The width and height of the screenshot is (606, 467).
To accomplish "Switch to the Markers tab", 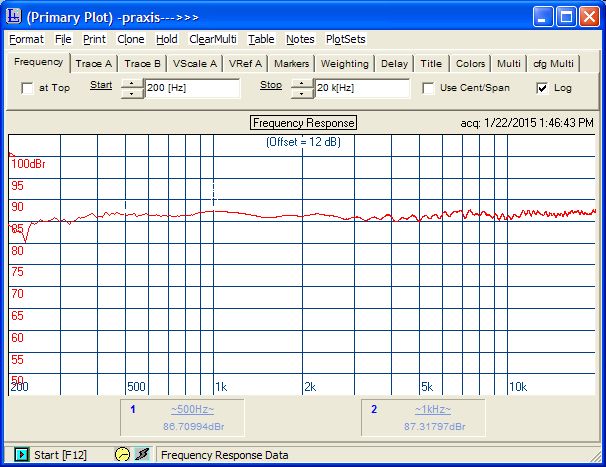I will (291, 63).
